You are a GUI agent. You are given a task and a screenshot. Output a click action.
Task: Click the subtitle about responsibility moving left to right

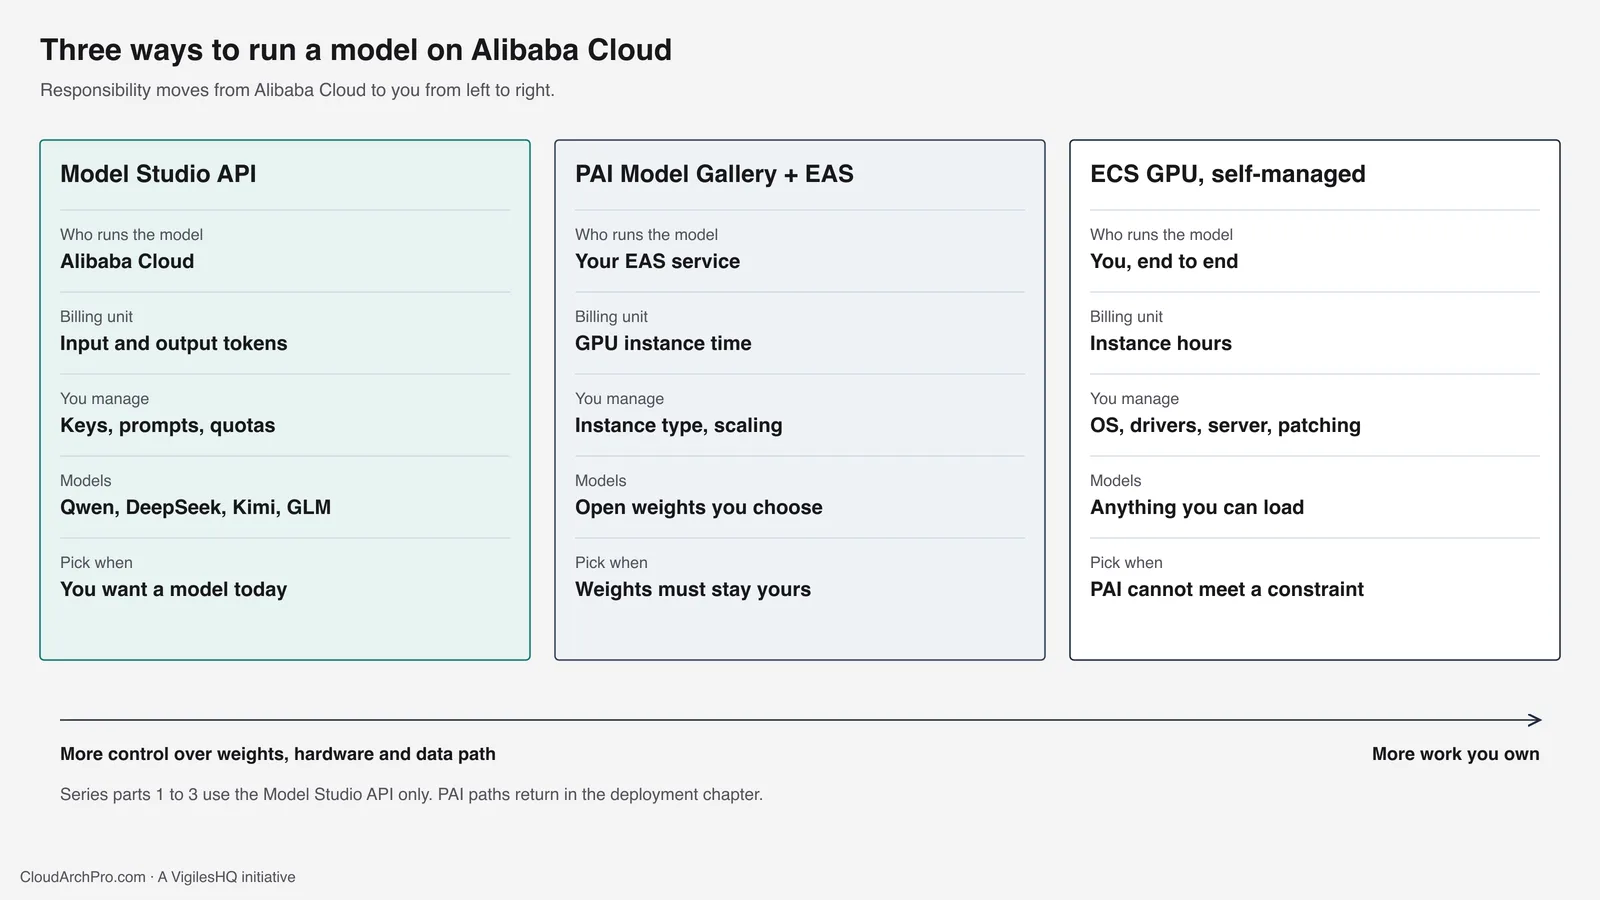297,90
